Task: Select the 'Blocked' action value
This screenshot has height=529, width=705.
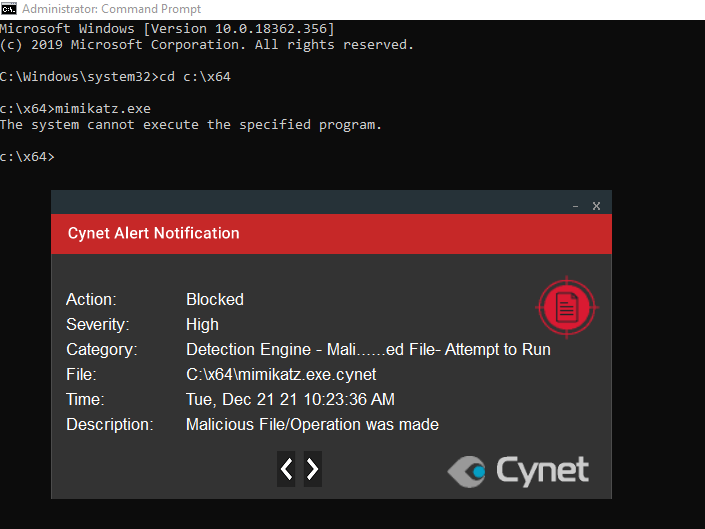Action: tap(215, 299)
